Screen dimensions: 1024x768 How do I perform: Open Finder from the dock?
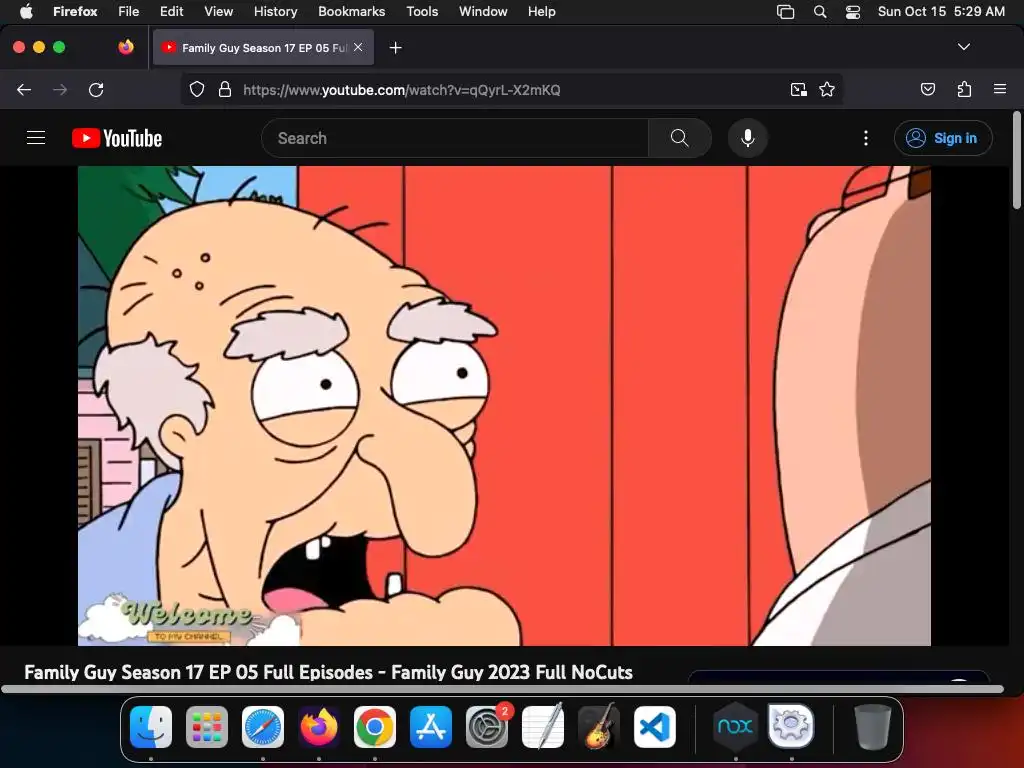pyautogui.click(x=151, y=727)
